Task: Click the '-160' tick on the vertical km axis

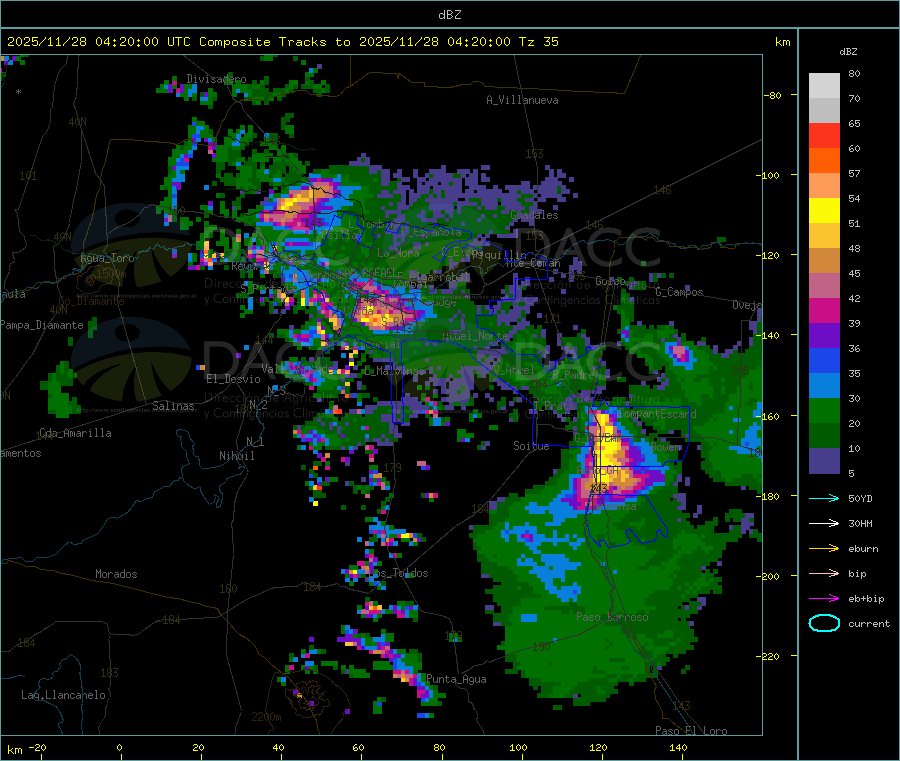Action: 767,417
